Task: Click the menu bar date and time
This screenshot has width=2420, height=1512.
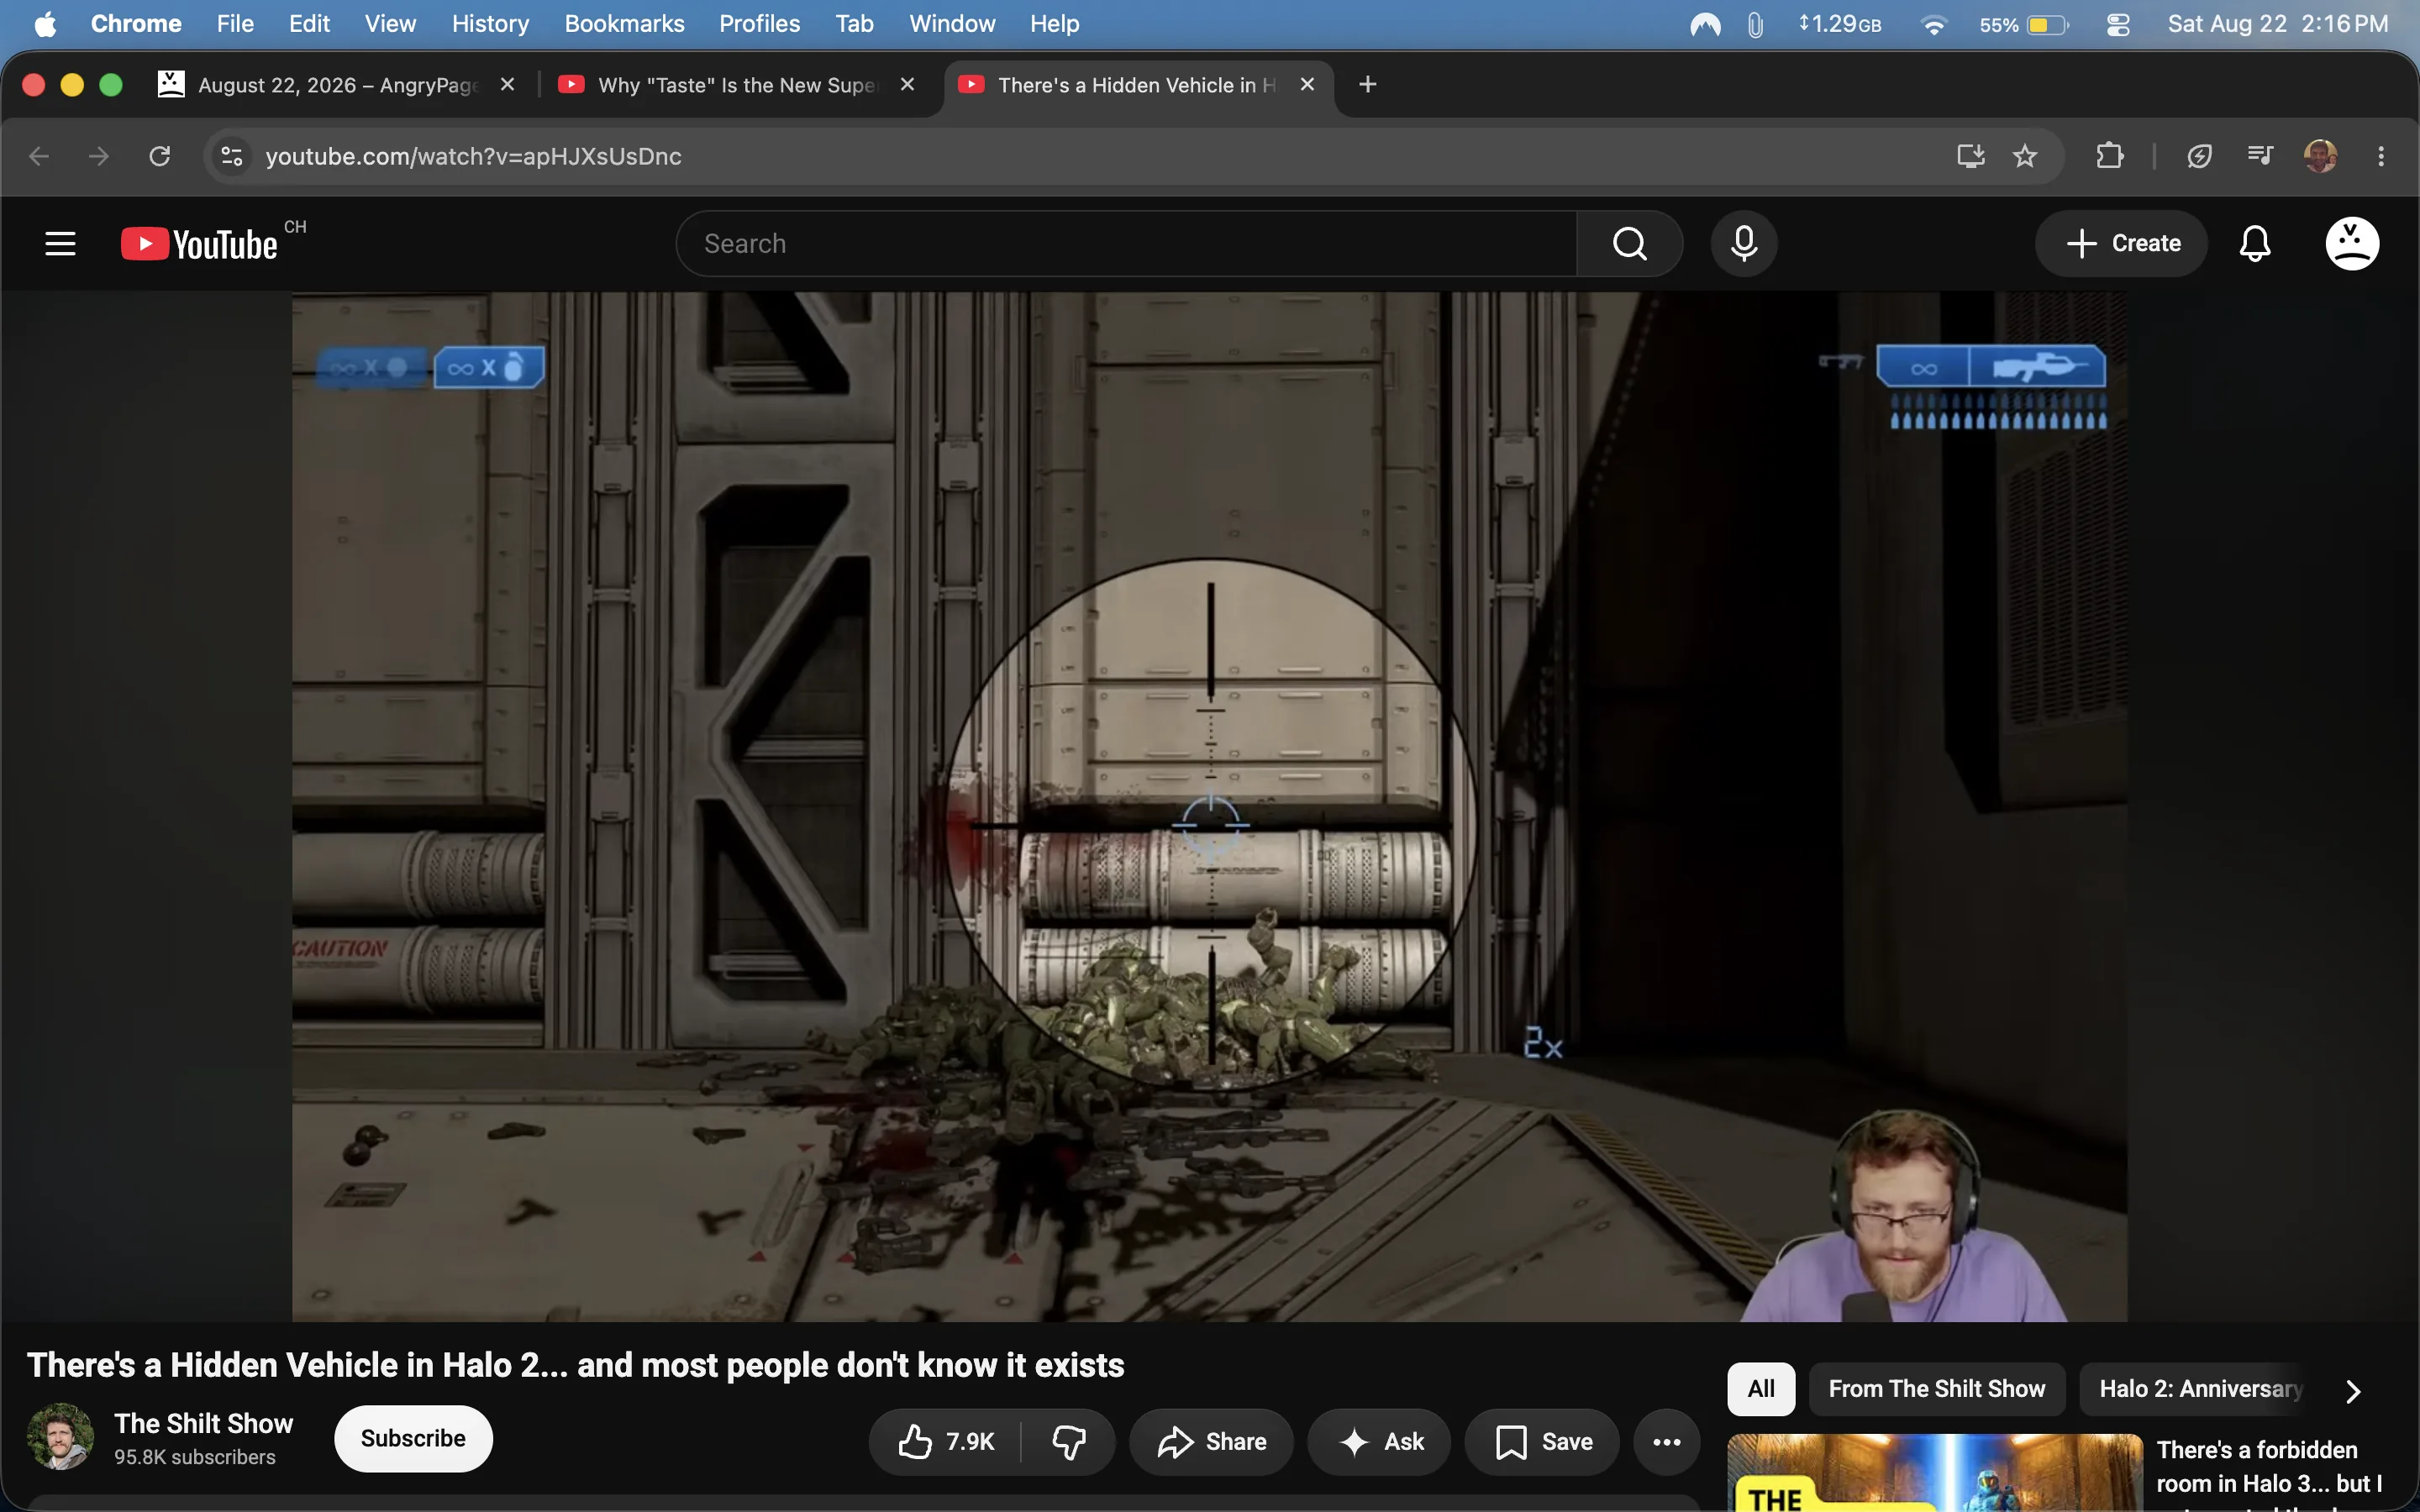Action: click(2277, 24)
